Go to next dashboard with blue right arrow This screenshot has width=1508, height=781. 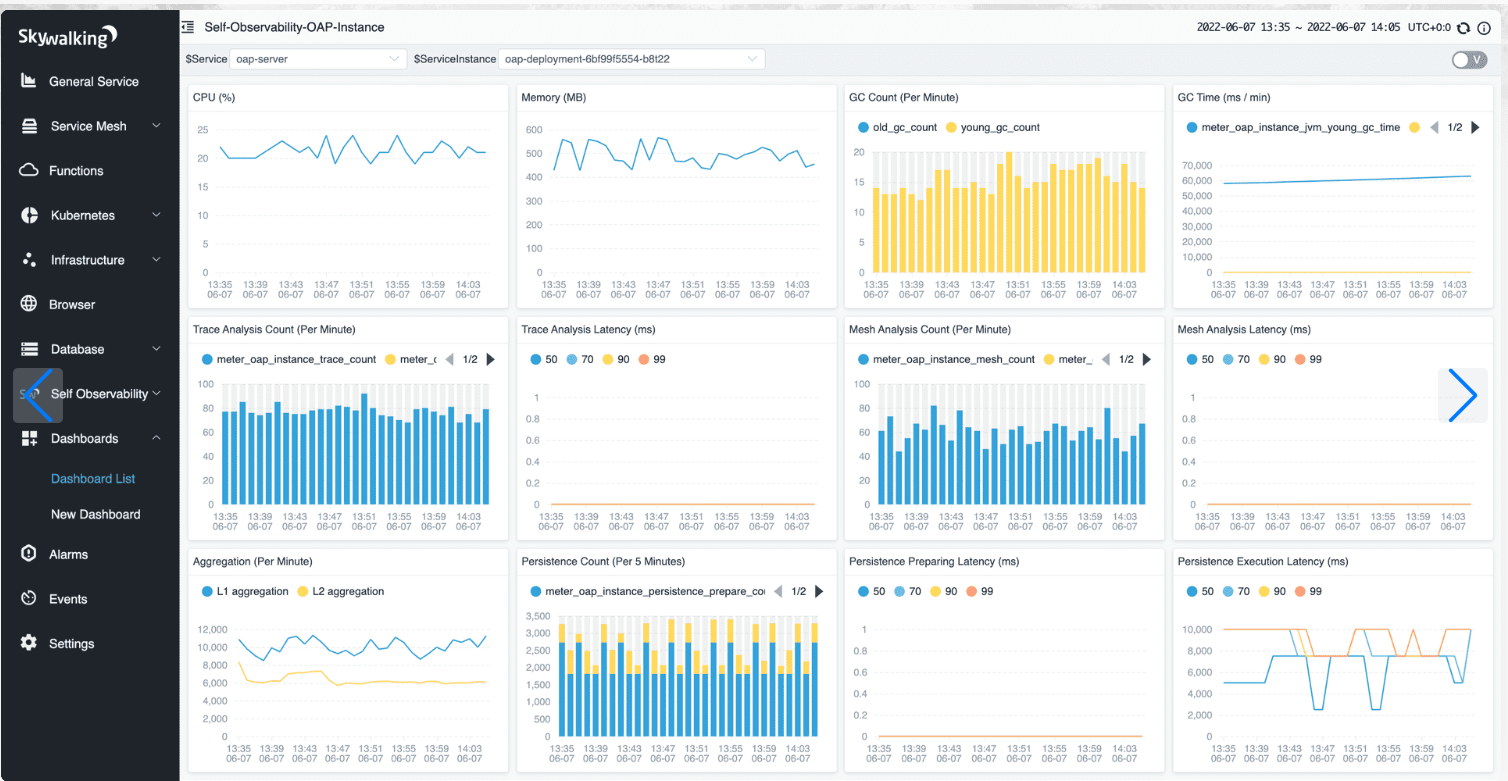pyautogui.click(x=1462, y=395)
